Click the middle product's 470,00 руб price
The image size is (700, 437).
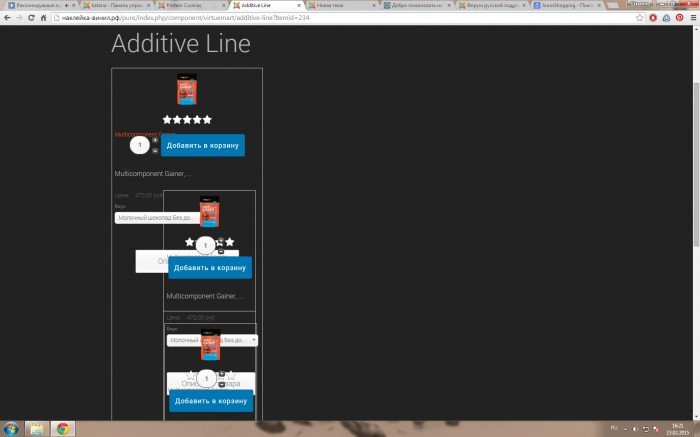pyautogui.click(x=200, y=317)
